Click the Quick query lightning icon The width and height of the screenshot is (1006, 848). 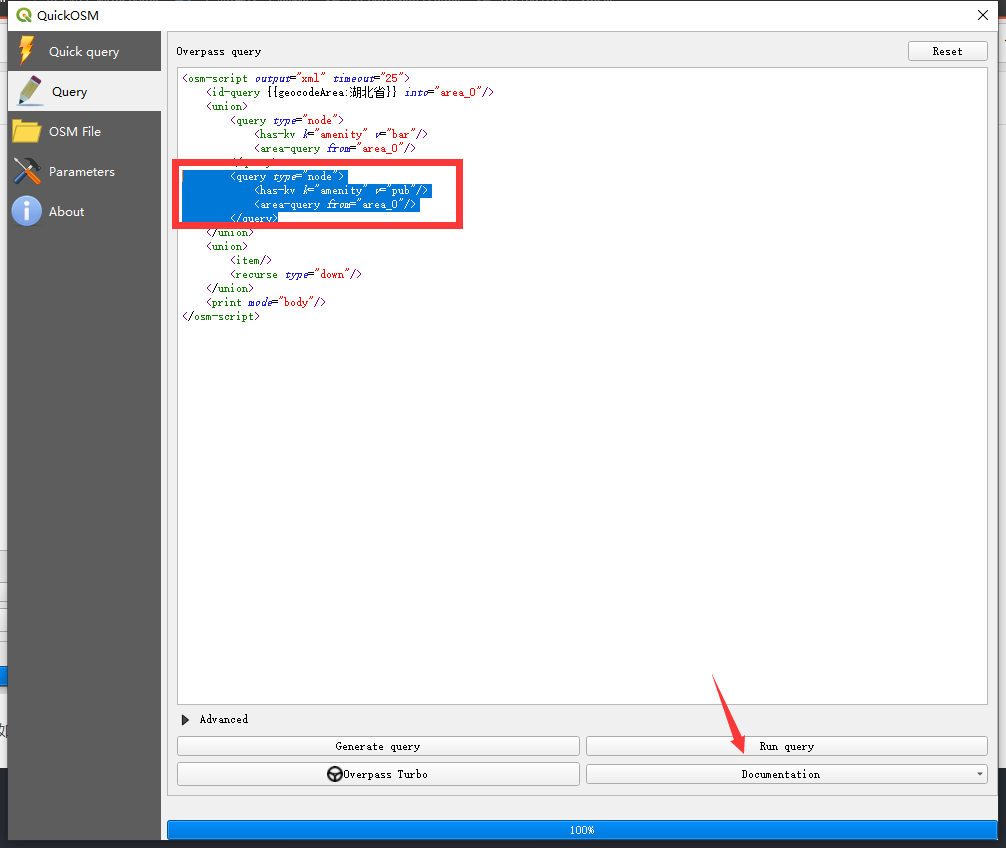point(26,51)
